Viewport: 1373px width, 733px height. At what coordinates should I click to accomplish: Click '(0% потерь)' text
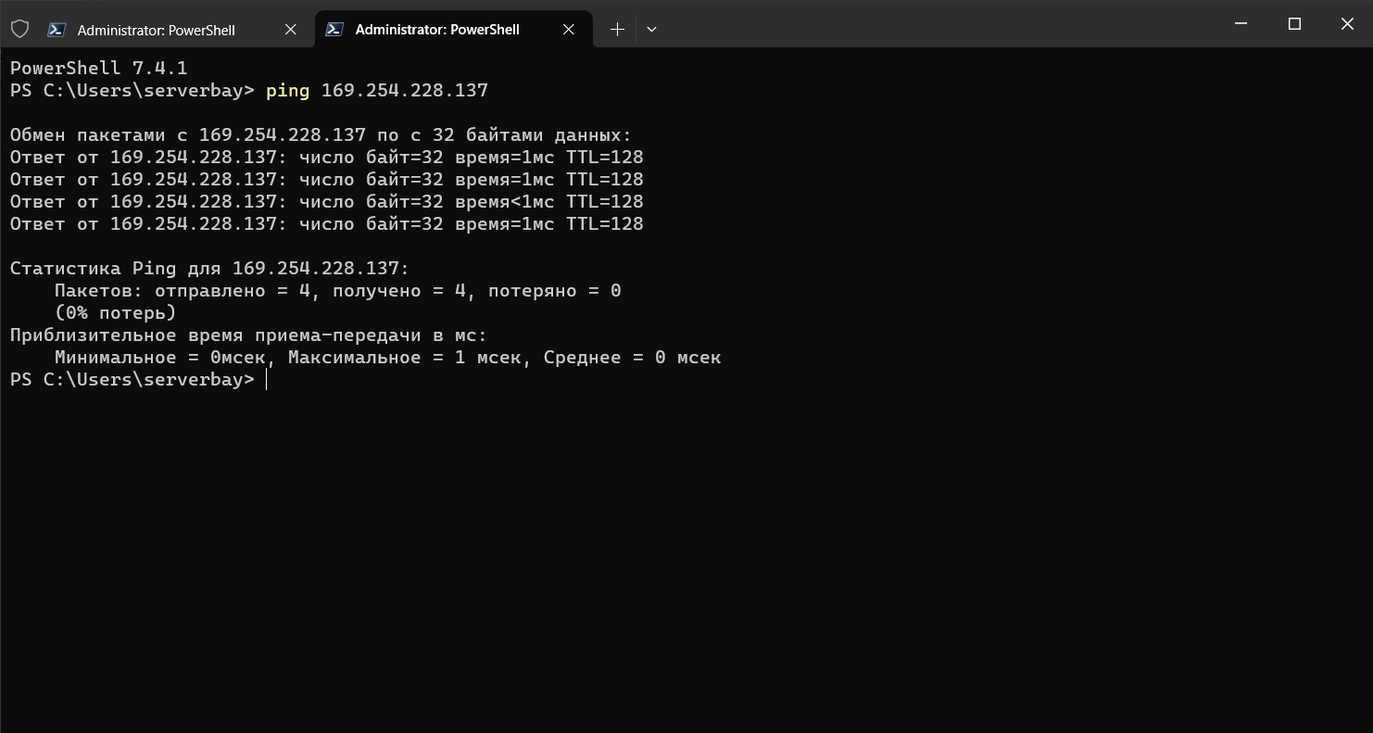point(116,312)
